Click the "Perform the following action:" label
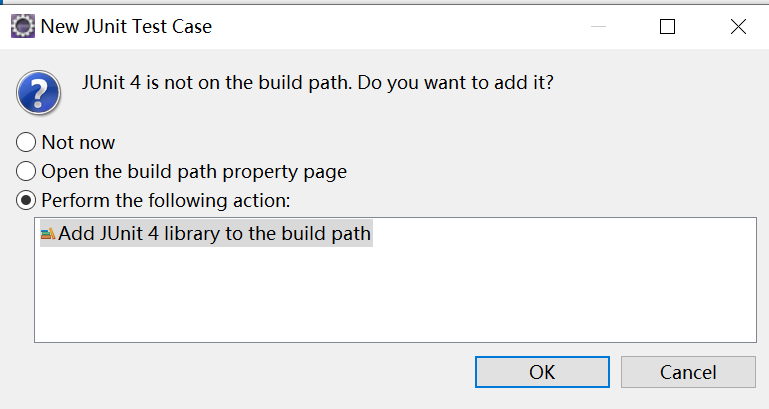 coord(165,200)
